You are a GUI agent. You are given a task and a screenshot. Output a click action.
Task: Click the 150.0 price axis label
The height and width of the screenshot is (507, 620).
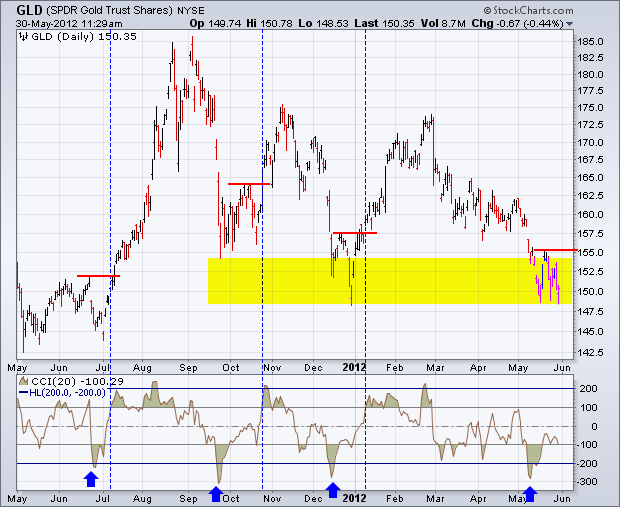click(x=590, y=291)
